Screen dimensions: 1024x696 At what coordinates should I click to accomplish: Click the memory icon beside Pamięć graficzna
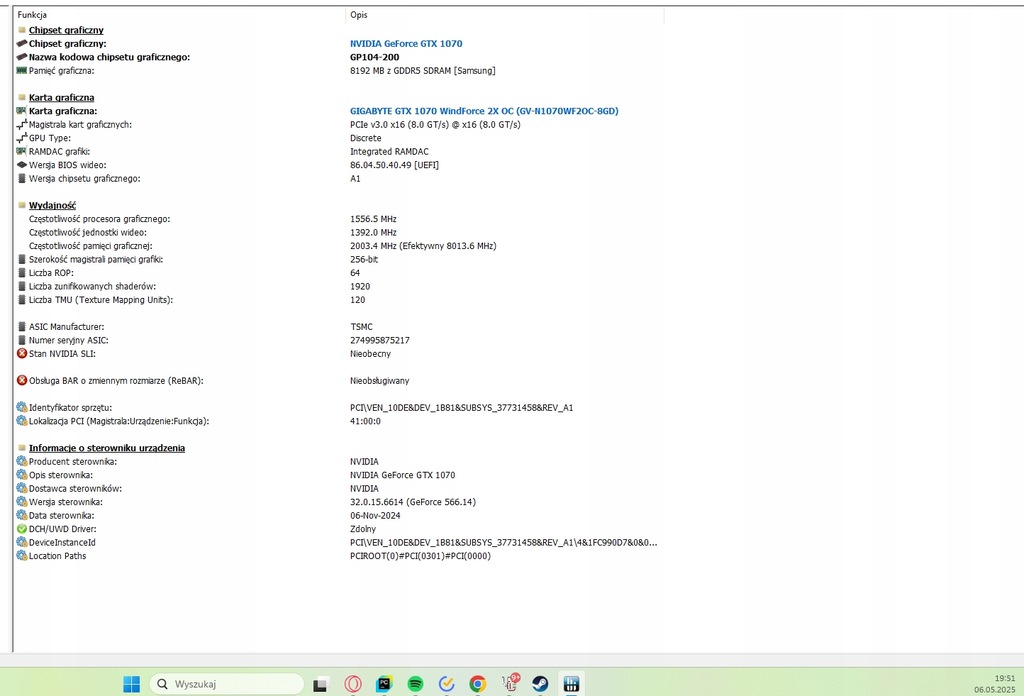[x=22, y=71]
